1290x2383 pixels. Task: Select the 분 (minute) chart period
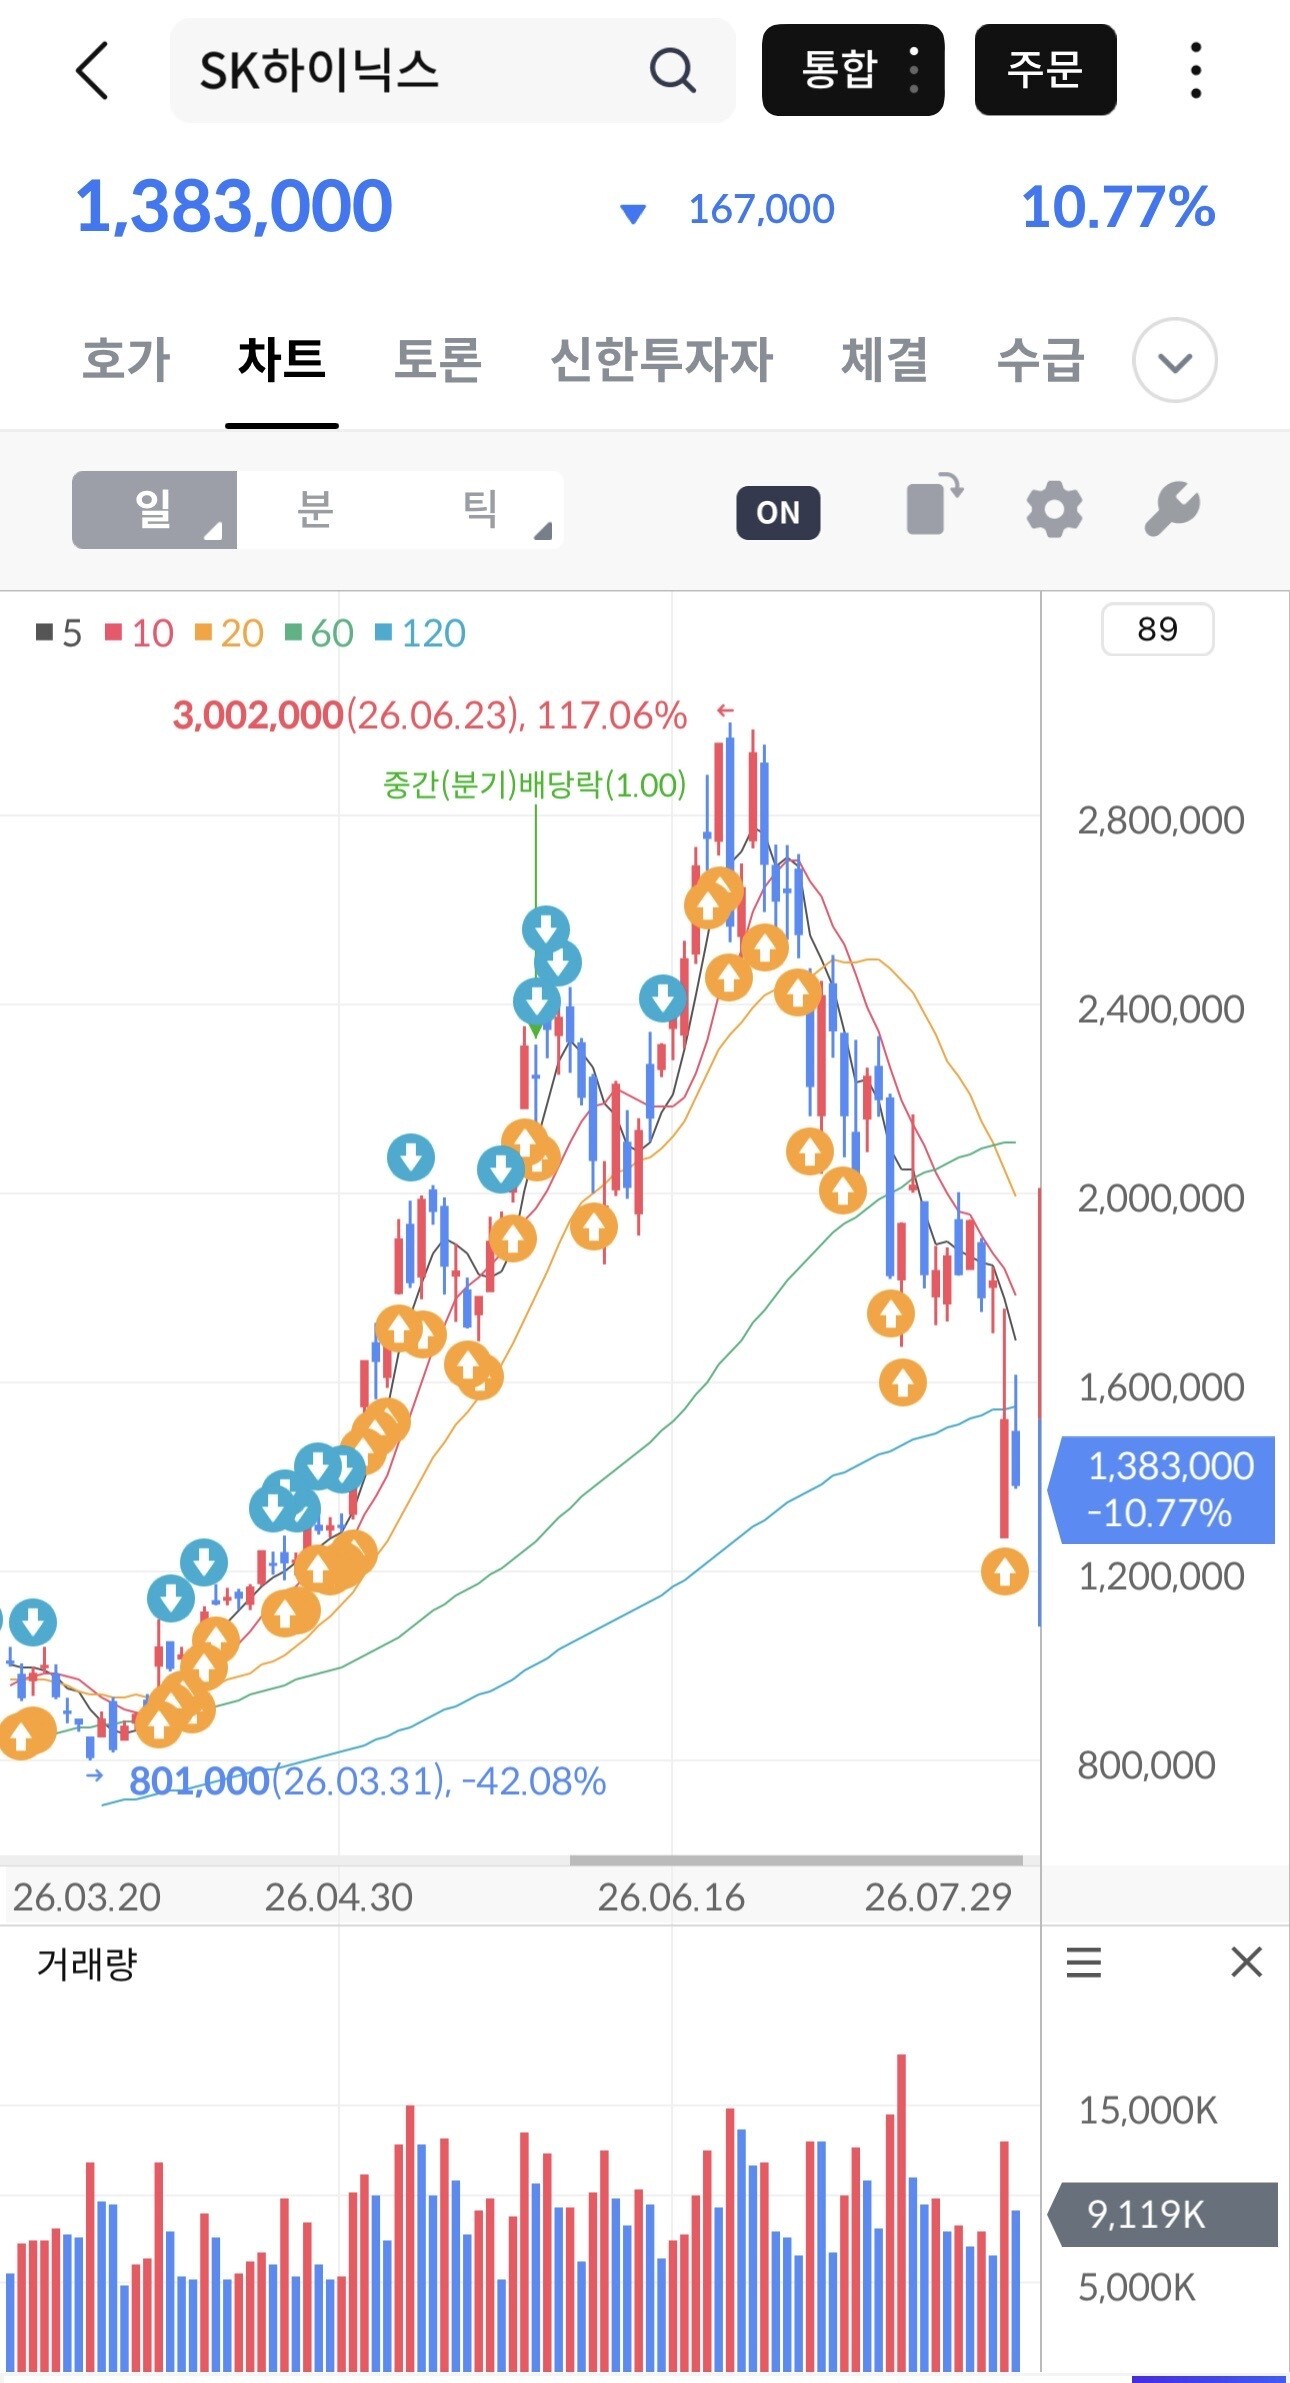[x=315, y=509]
